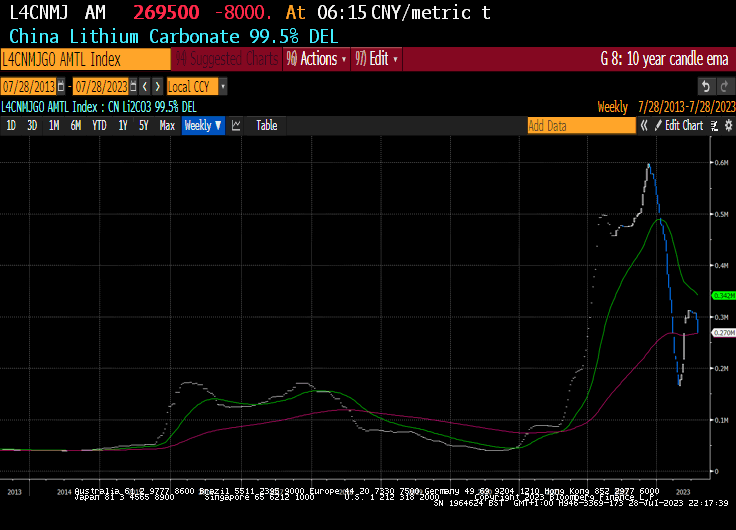
Task: Click the Add Data input field
Action: tap(580, 125)
